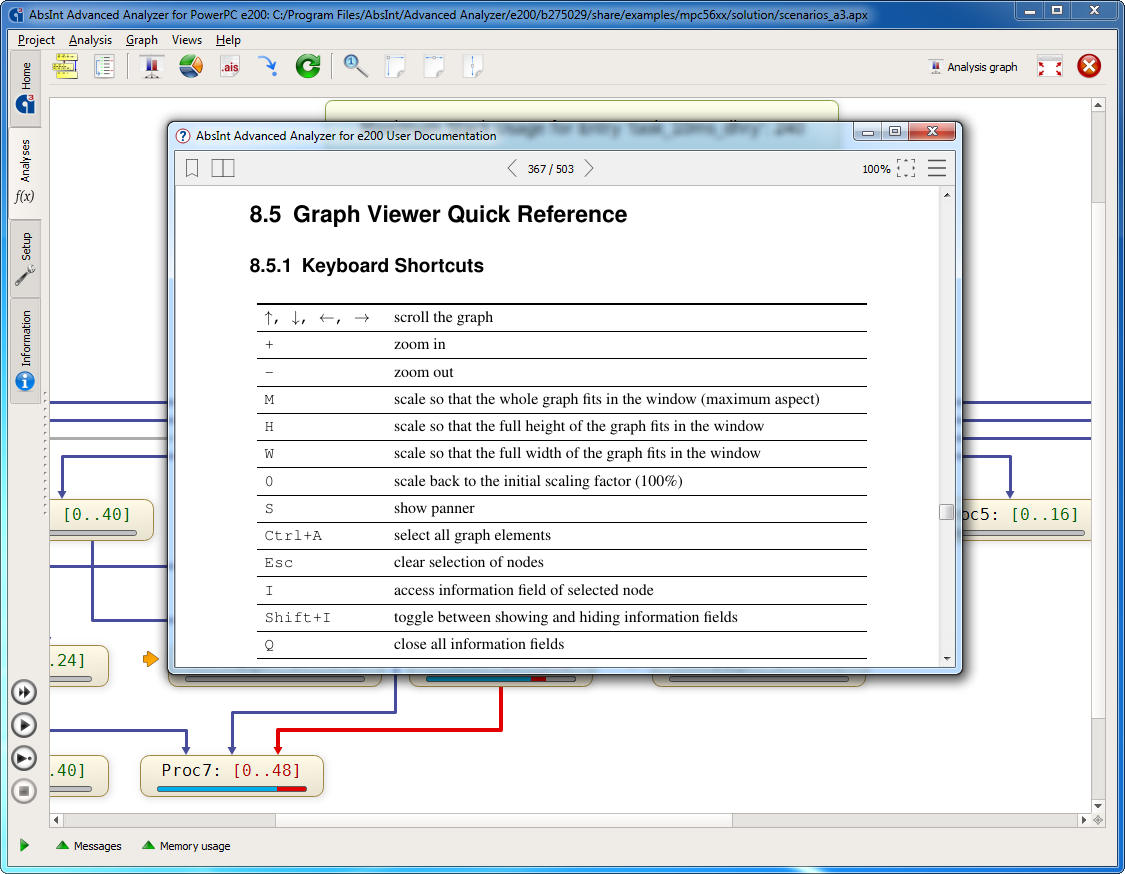Click the fit height page icon
The image size is (1125, 874).
(472, 67)
